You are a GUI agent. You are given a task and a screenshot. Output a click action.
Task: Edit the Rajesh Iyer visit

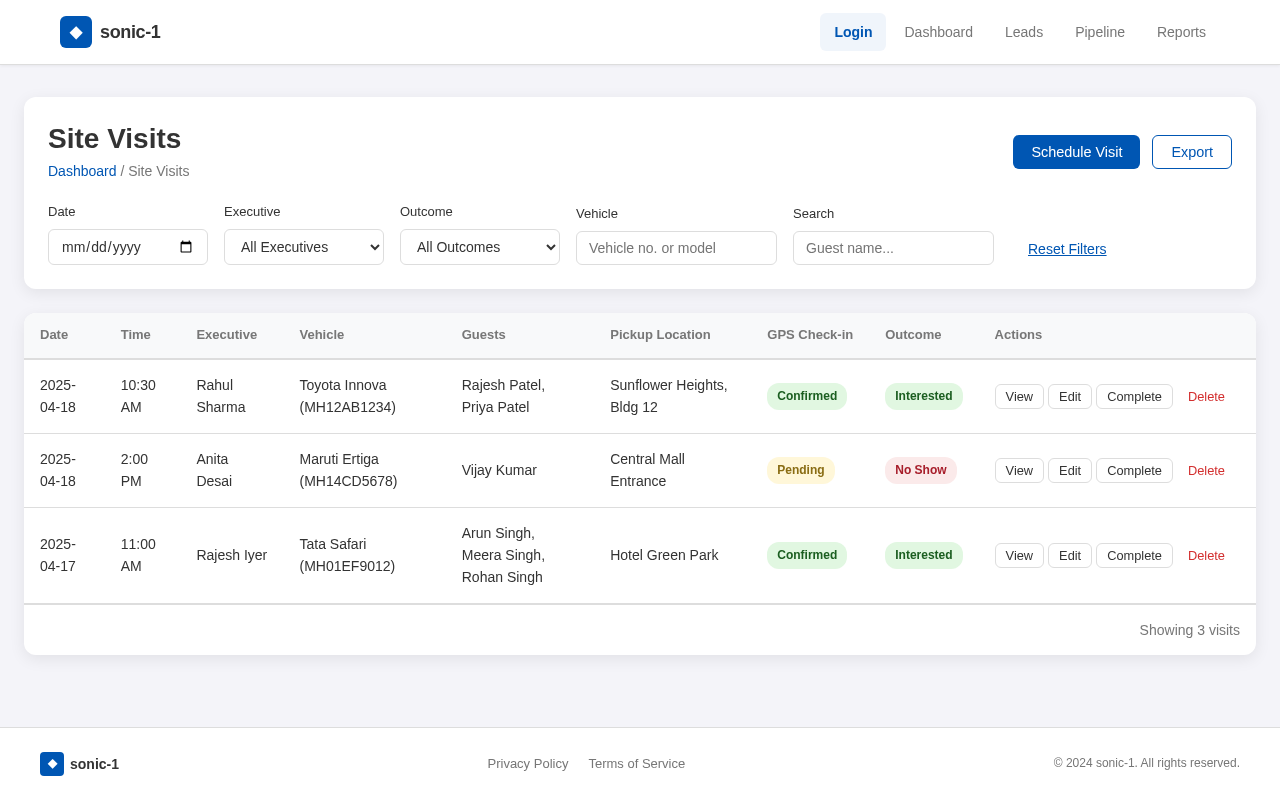1070,555
